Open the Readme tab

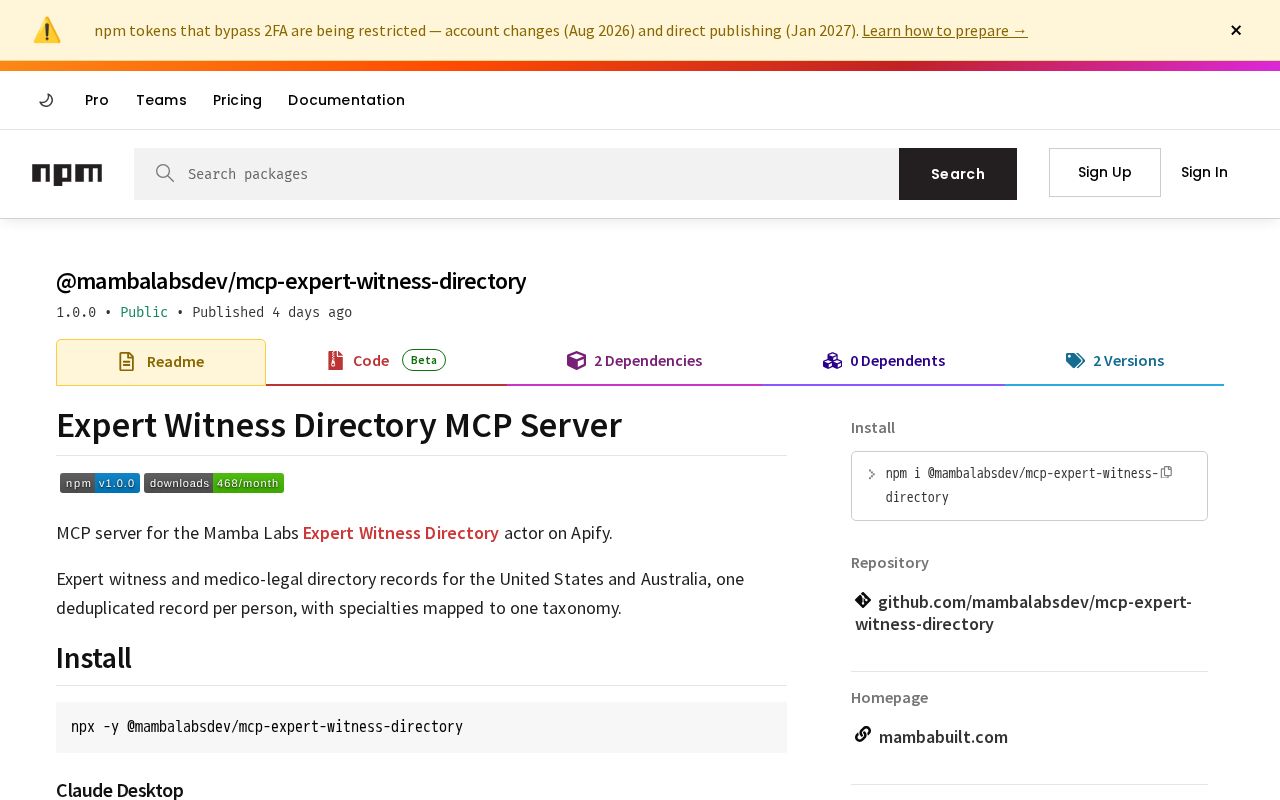click(x=161, y=362)
